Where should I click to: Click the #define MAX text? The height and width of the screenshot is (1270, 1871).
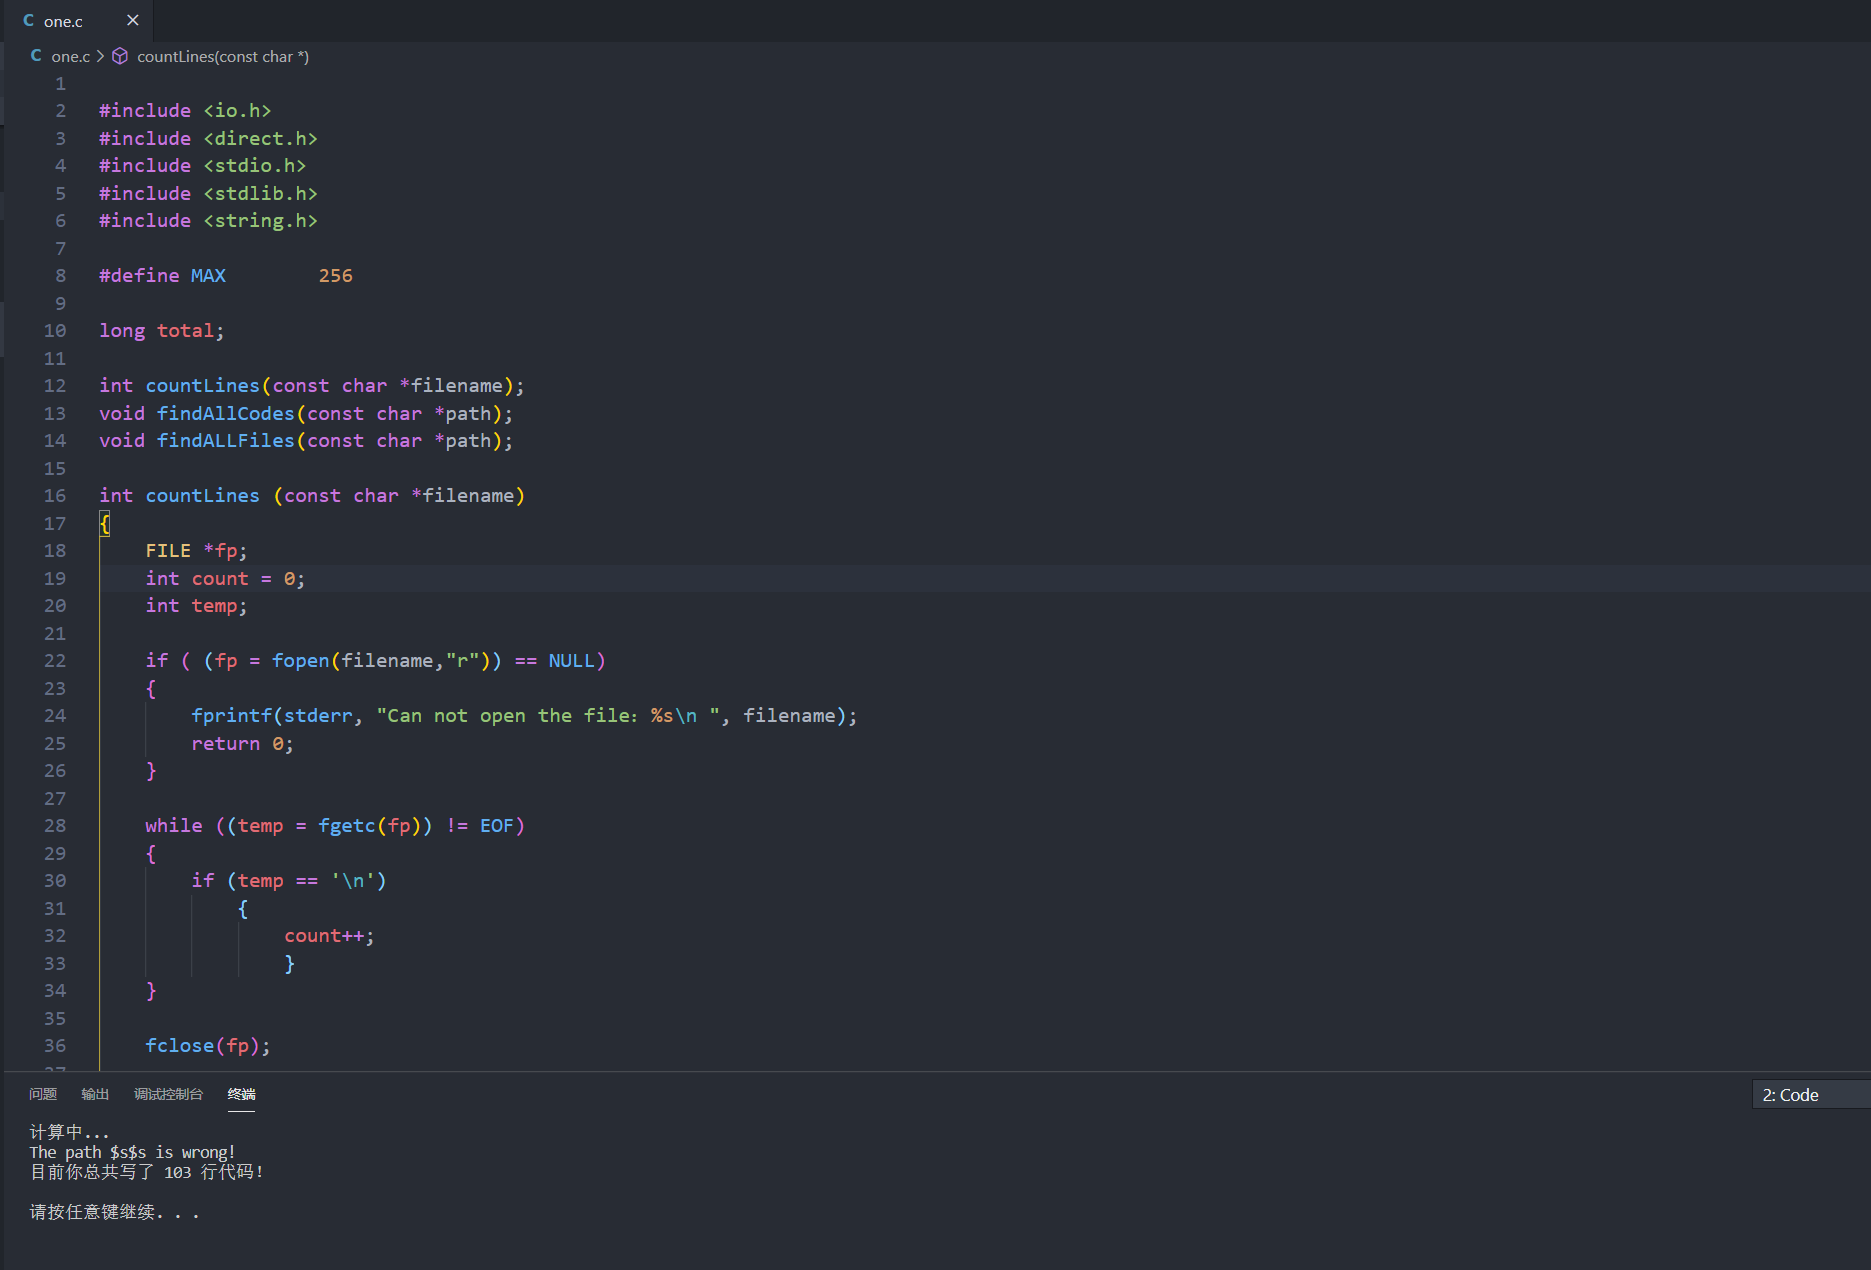[162, 275]
